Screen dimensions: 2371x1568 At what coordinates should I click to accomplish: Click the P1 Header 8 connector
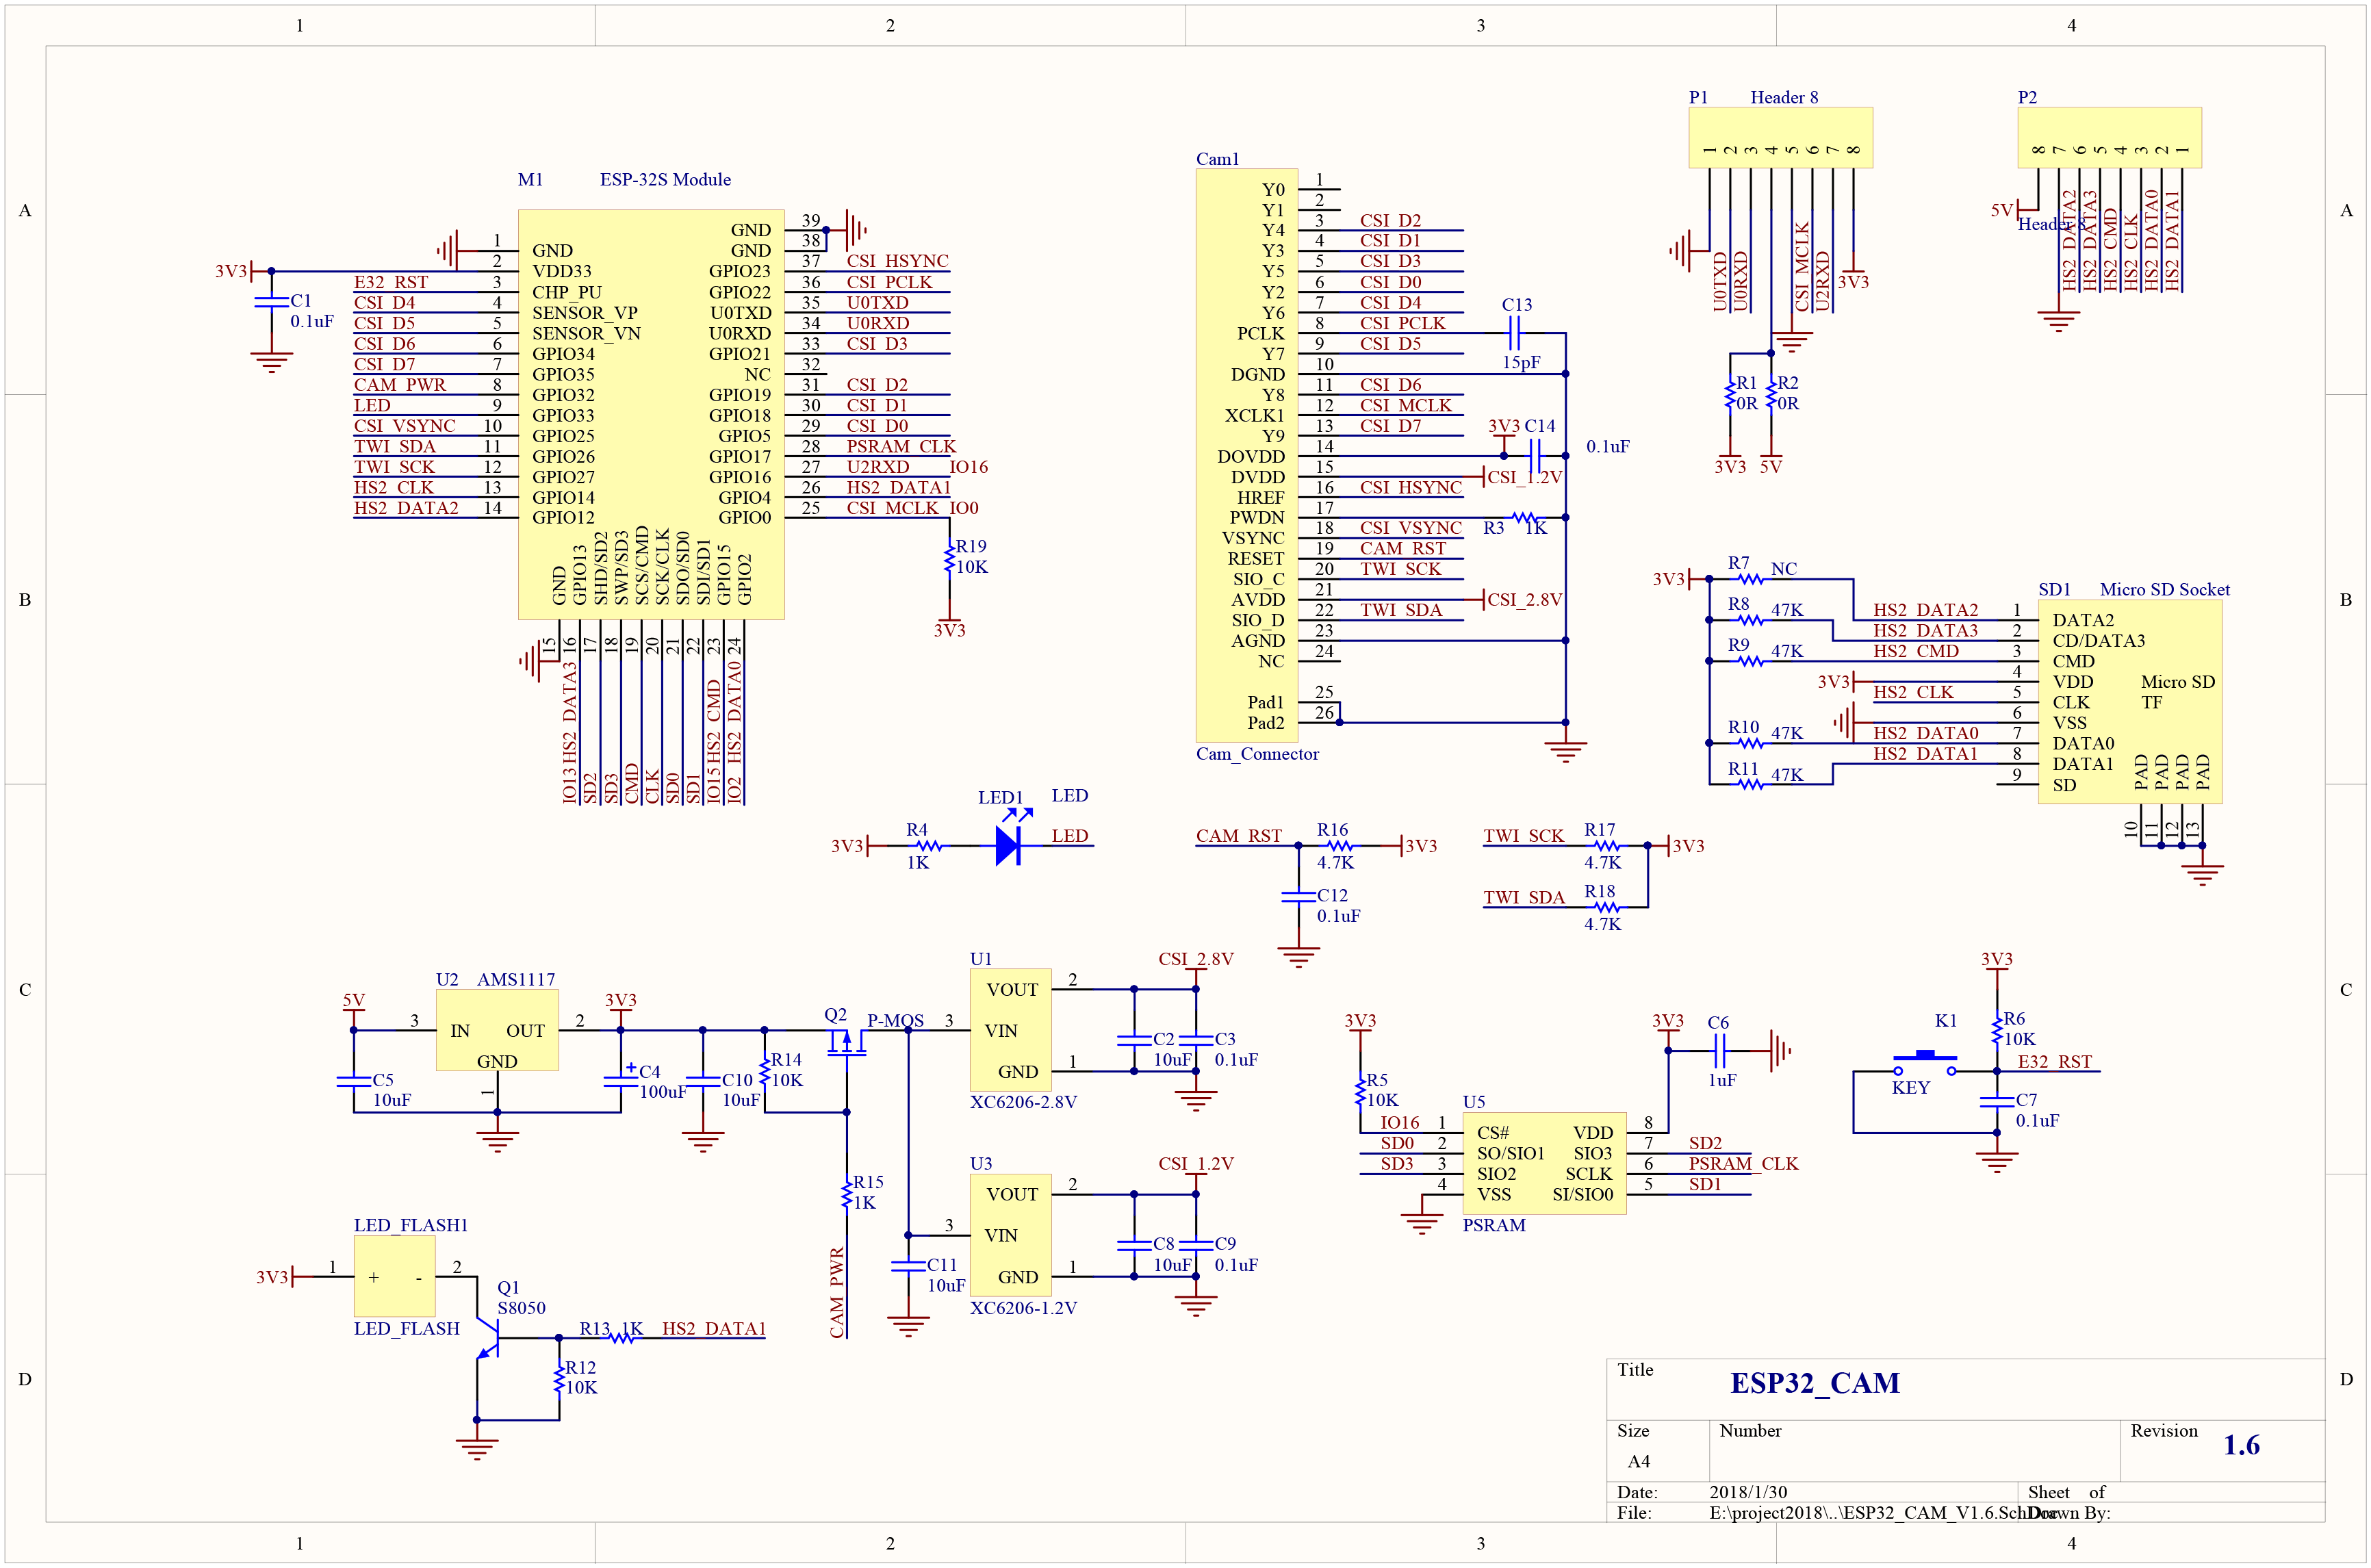(1780, 138)
